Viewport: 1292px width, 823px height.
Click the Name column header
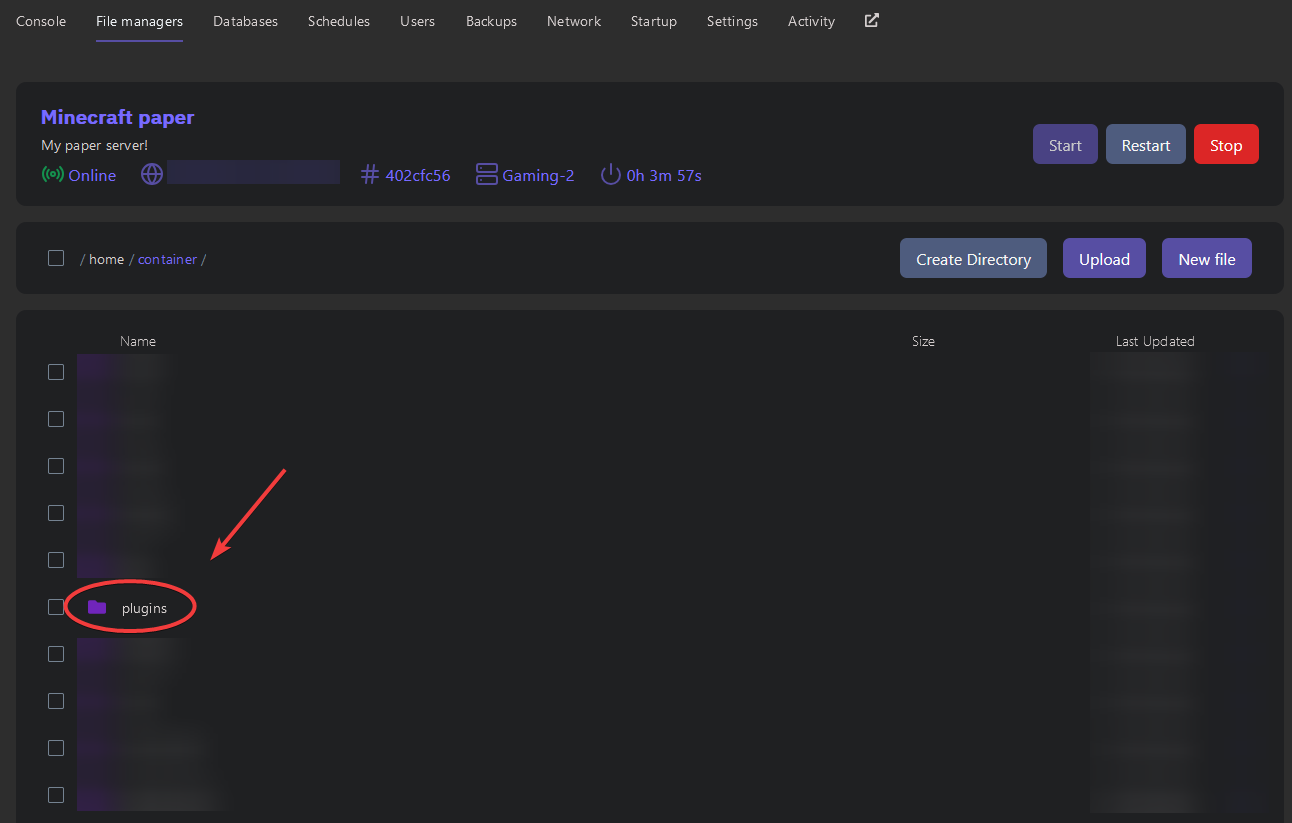[138, 341]
